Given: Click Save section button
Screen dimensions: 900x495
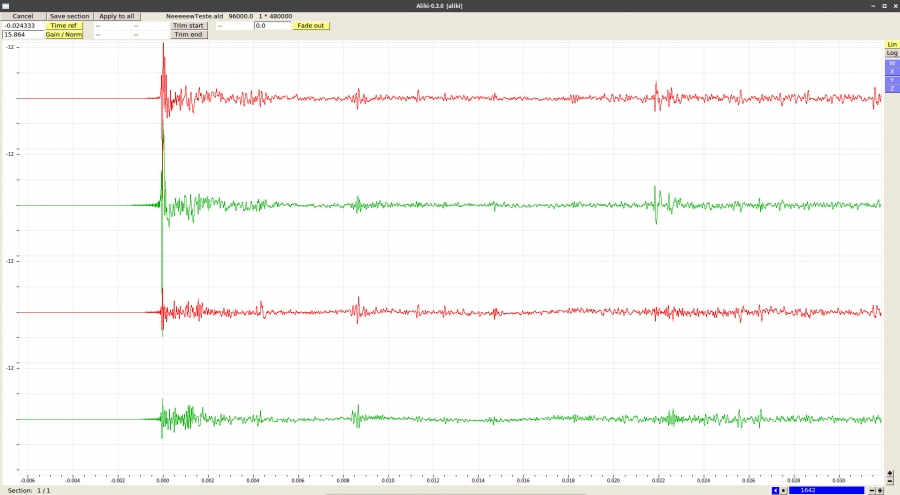Looking at the screenshot, I should [x=69, y=16].
